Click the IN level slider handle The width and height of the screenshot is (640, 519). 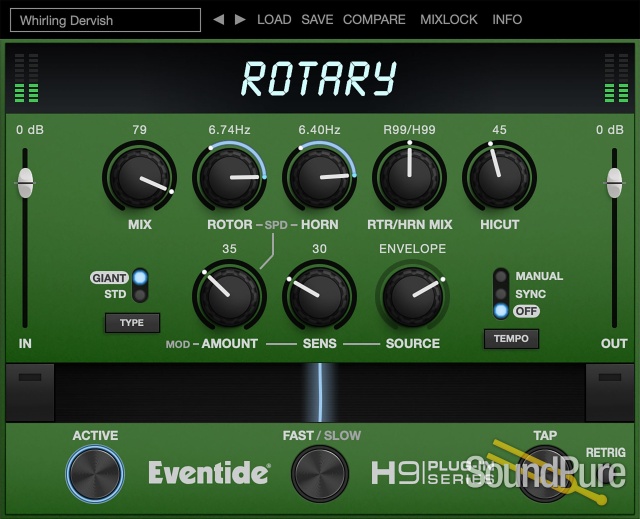pos(26,183)
